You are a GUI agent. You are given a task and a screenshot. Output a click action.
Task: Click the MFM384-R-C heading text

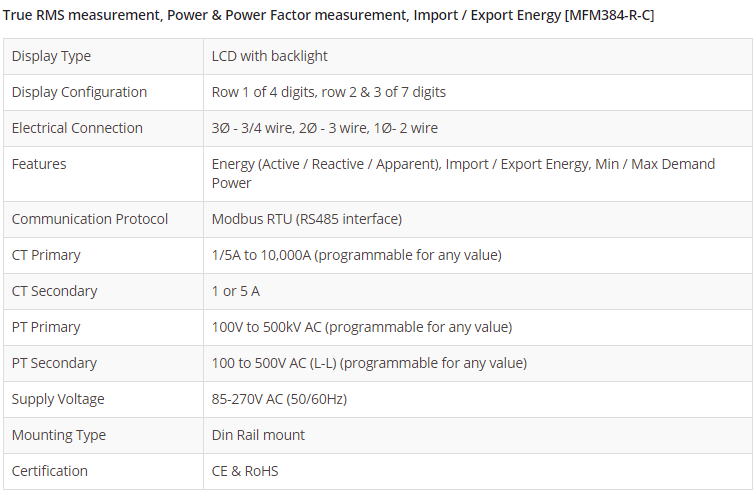coord(329,16)
